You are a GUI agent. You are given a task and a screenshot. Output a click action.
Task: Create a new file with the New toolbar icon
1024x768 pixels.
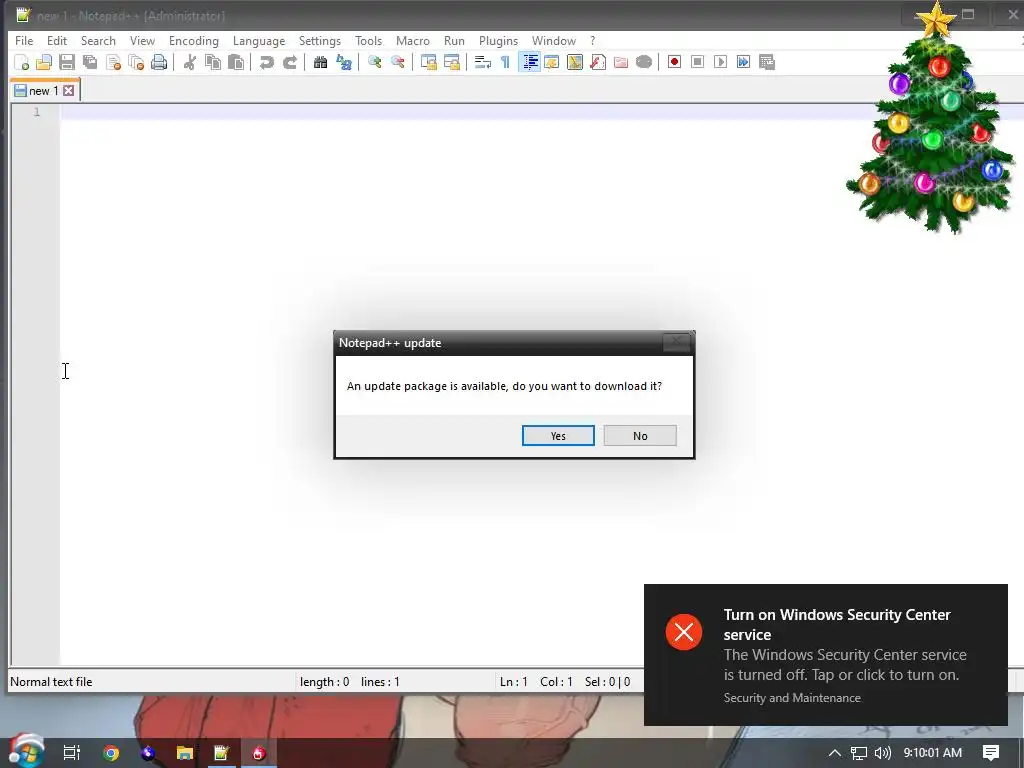click(22, 62)
